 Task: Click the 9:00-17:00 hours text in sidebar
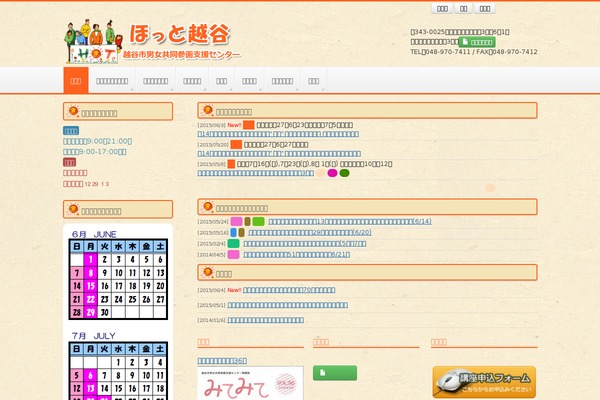click(95, 152)
